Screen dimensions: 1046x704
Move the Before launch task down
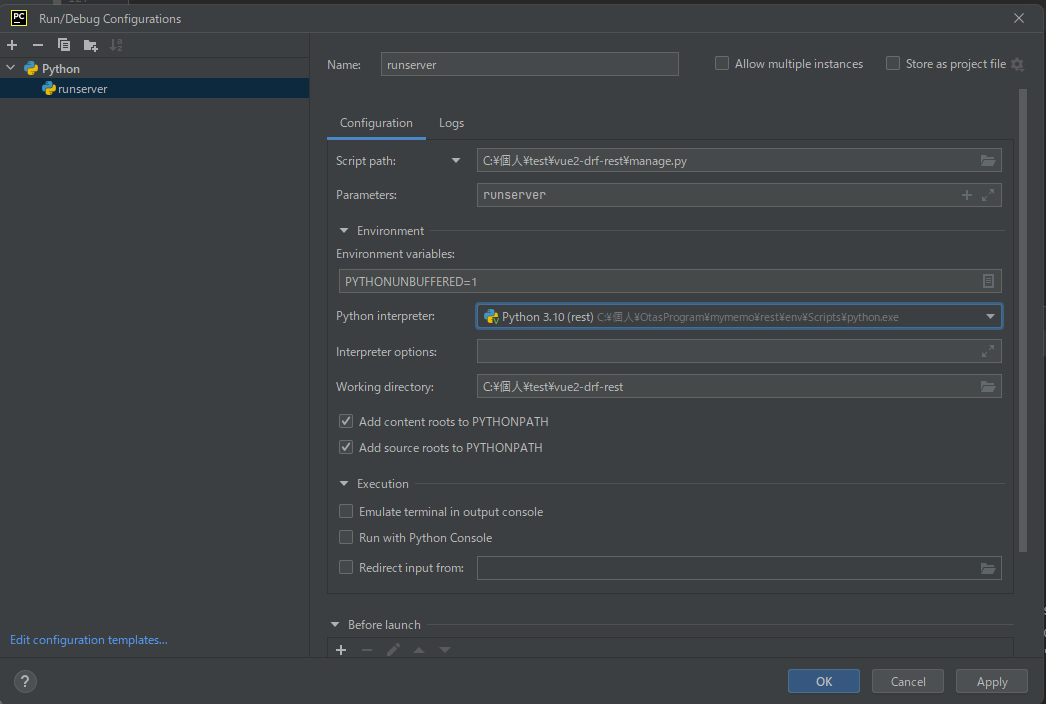[445, 649]
